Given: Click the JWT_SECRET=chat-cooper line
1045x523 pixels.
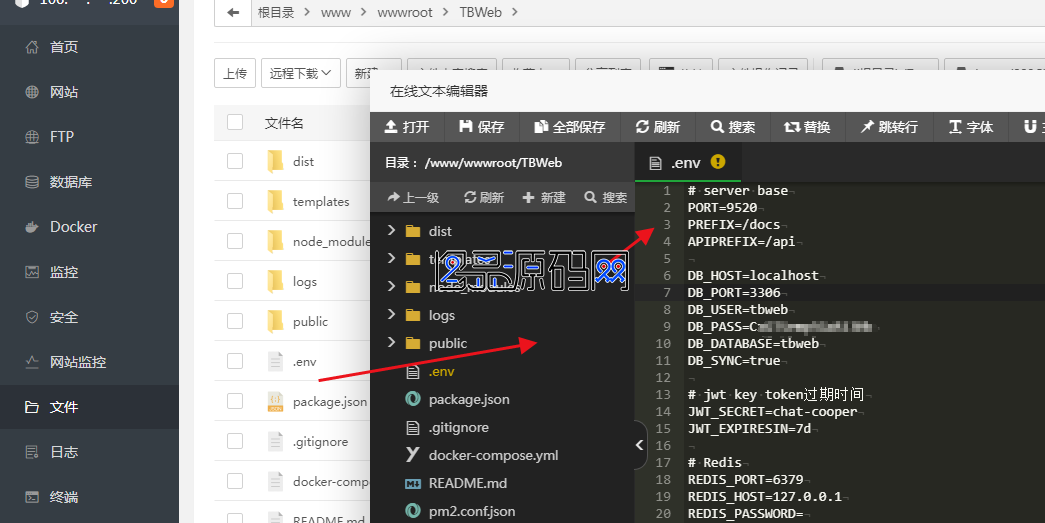Looking at the screenshot, I should tap(772, 412).
